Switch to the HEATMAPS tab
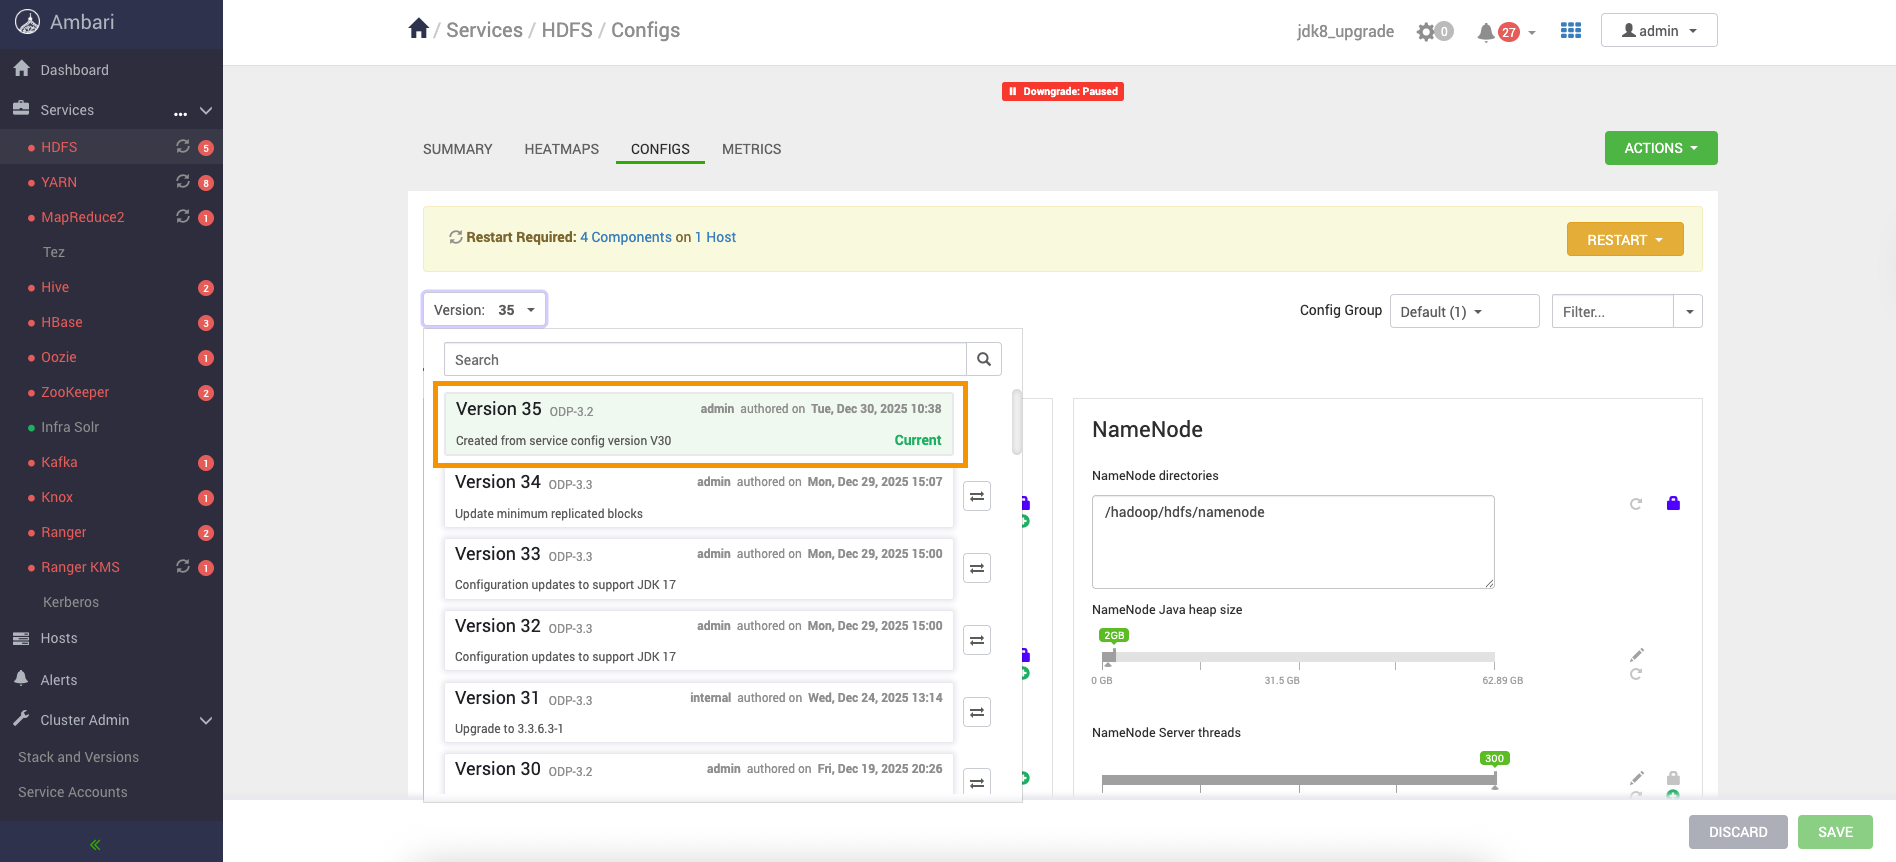Screen dimensions: 1896x862 (x=561, y=149)
